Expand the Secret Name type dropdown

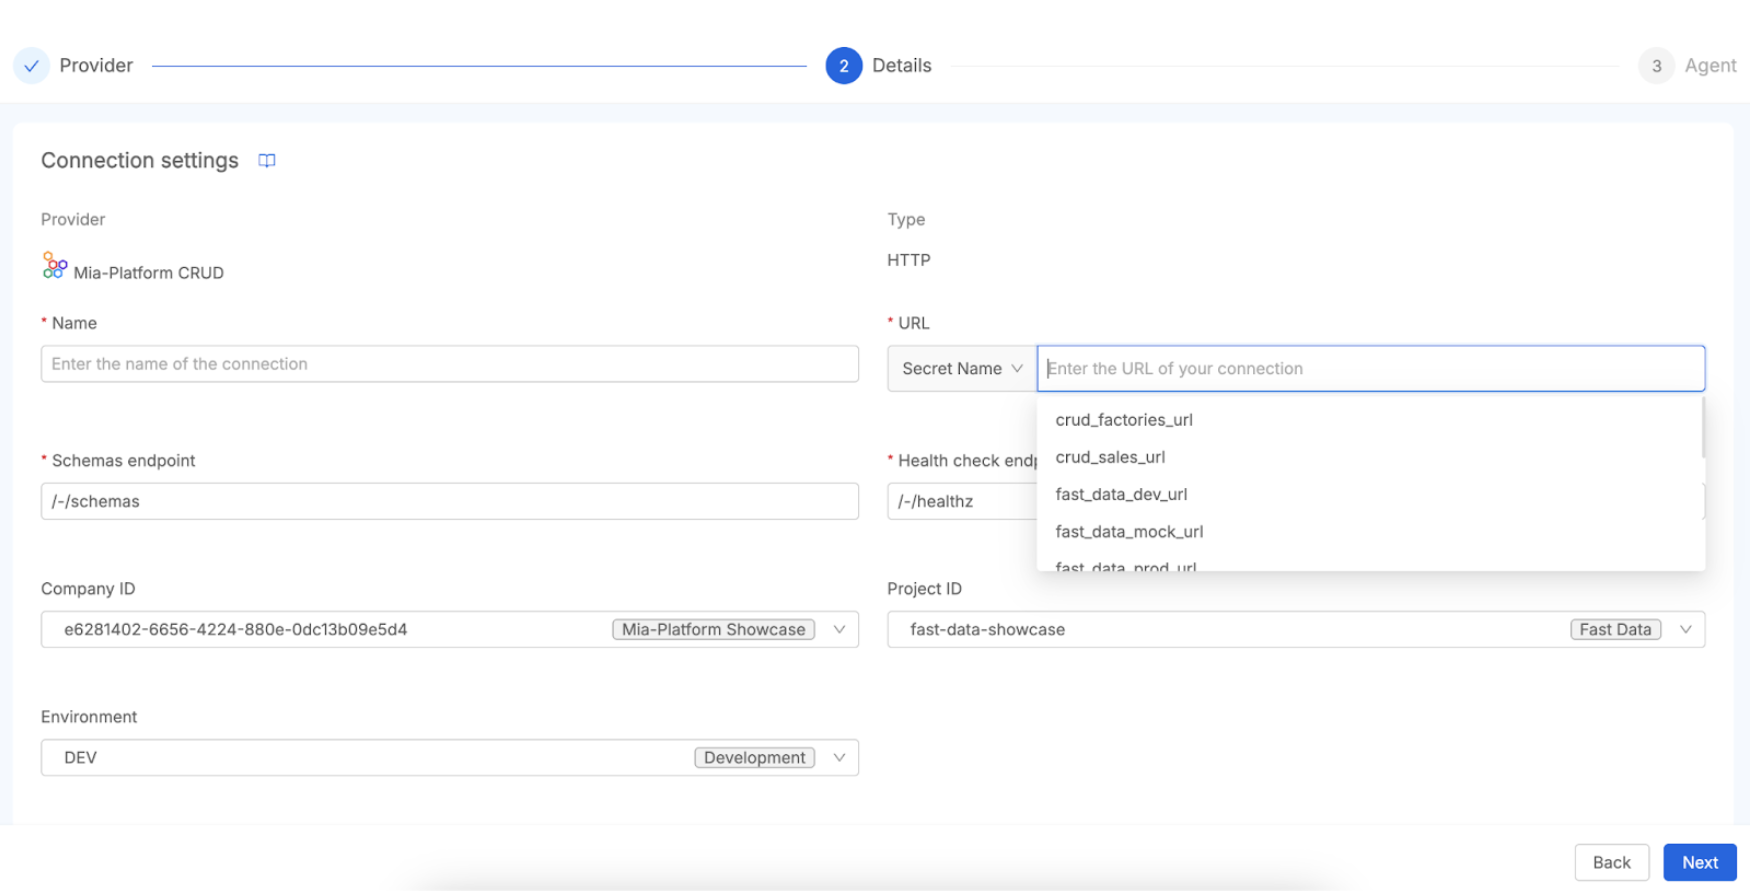point(961,369)
